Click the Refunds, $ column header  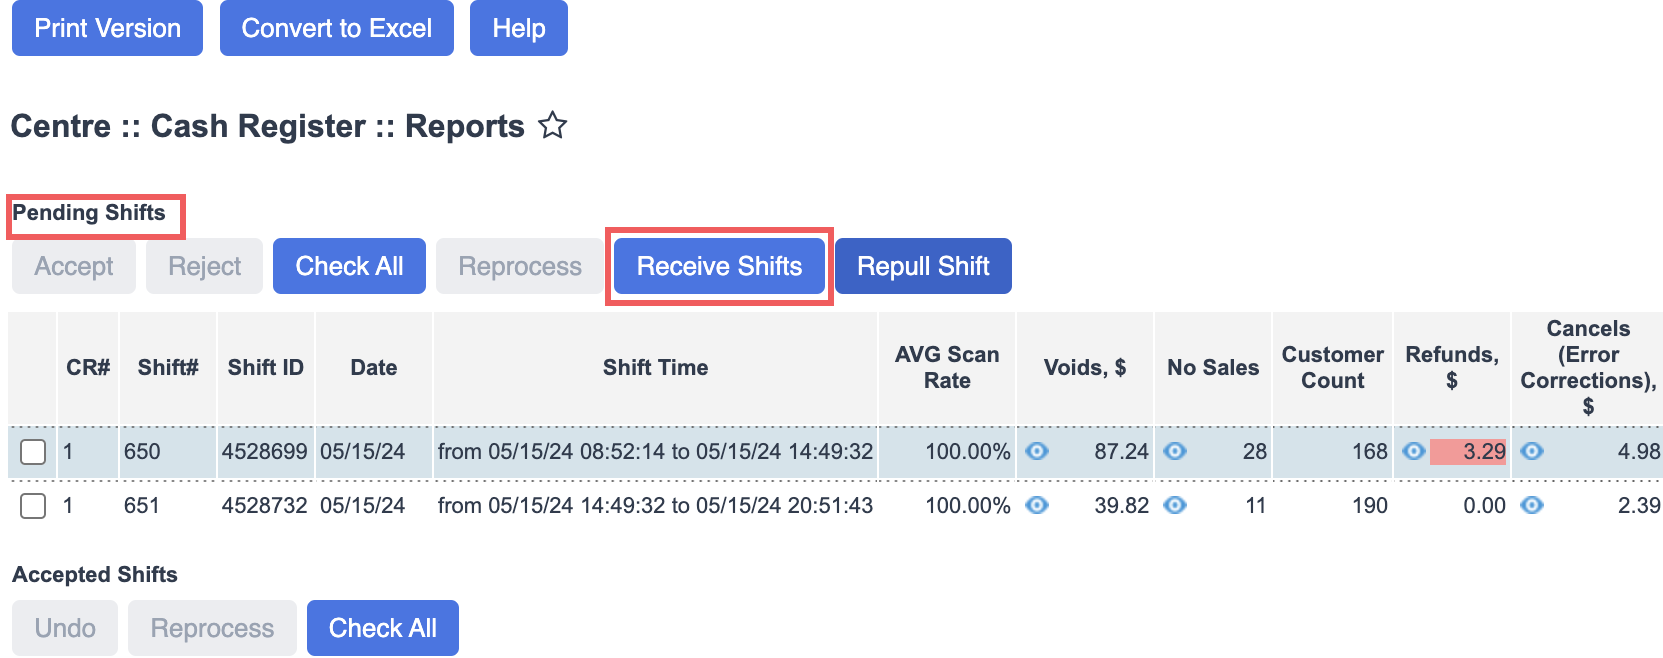click(1452, 368)
